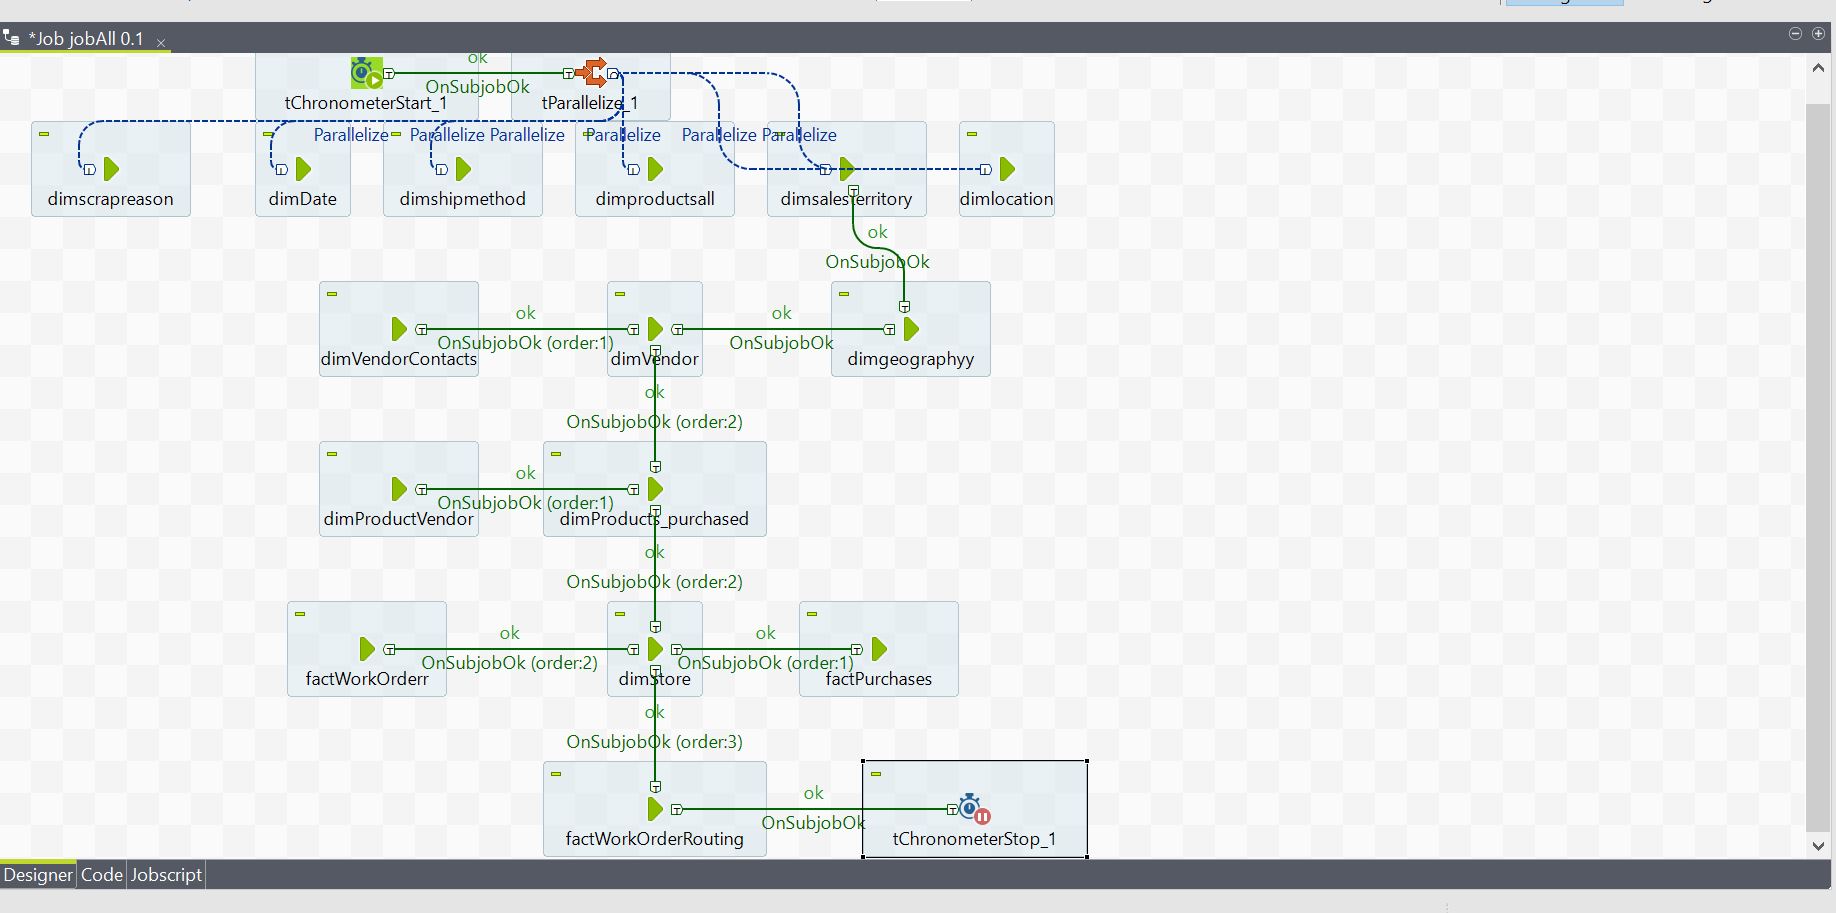Click the vertical scrollbar down arrow
Image resolution: width=1836 pixels, height=913 pixels.
pyautogui.click(x=1818, y=846)
